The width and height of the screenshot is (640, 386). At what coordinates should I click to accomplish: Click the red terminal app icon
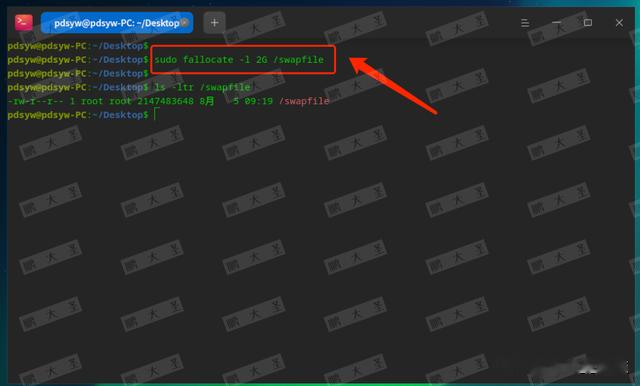pos(23,22)
